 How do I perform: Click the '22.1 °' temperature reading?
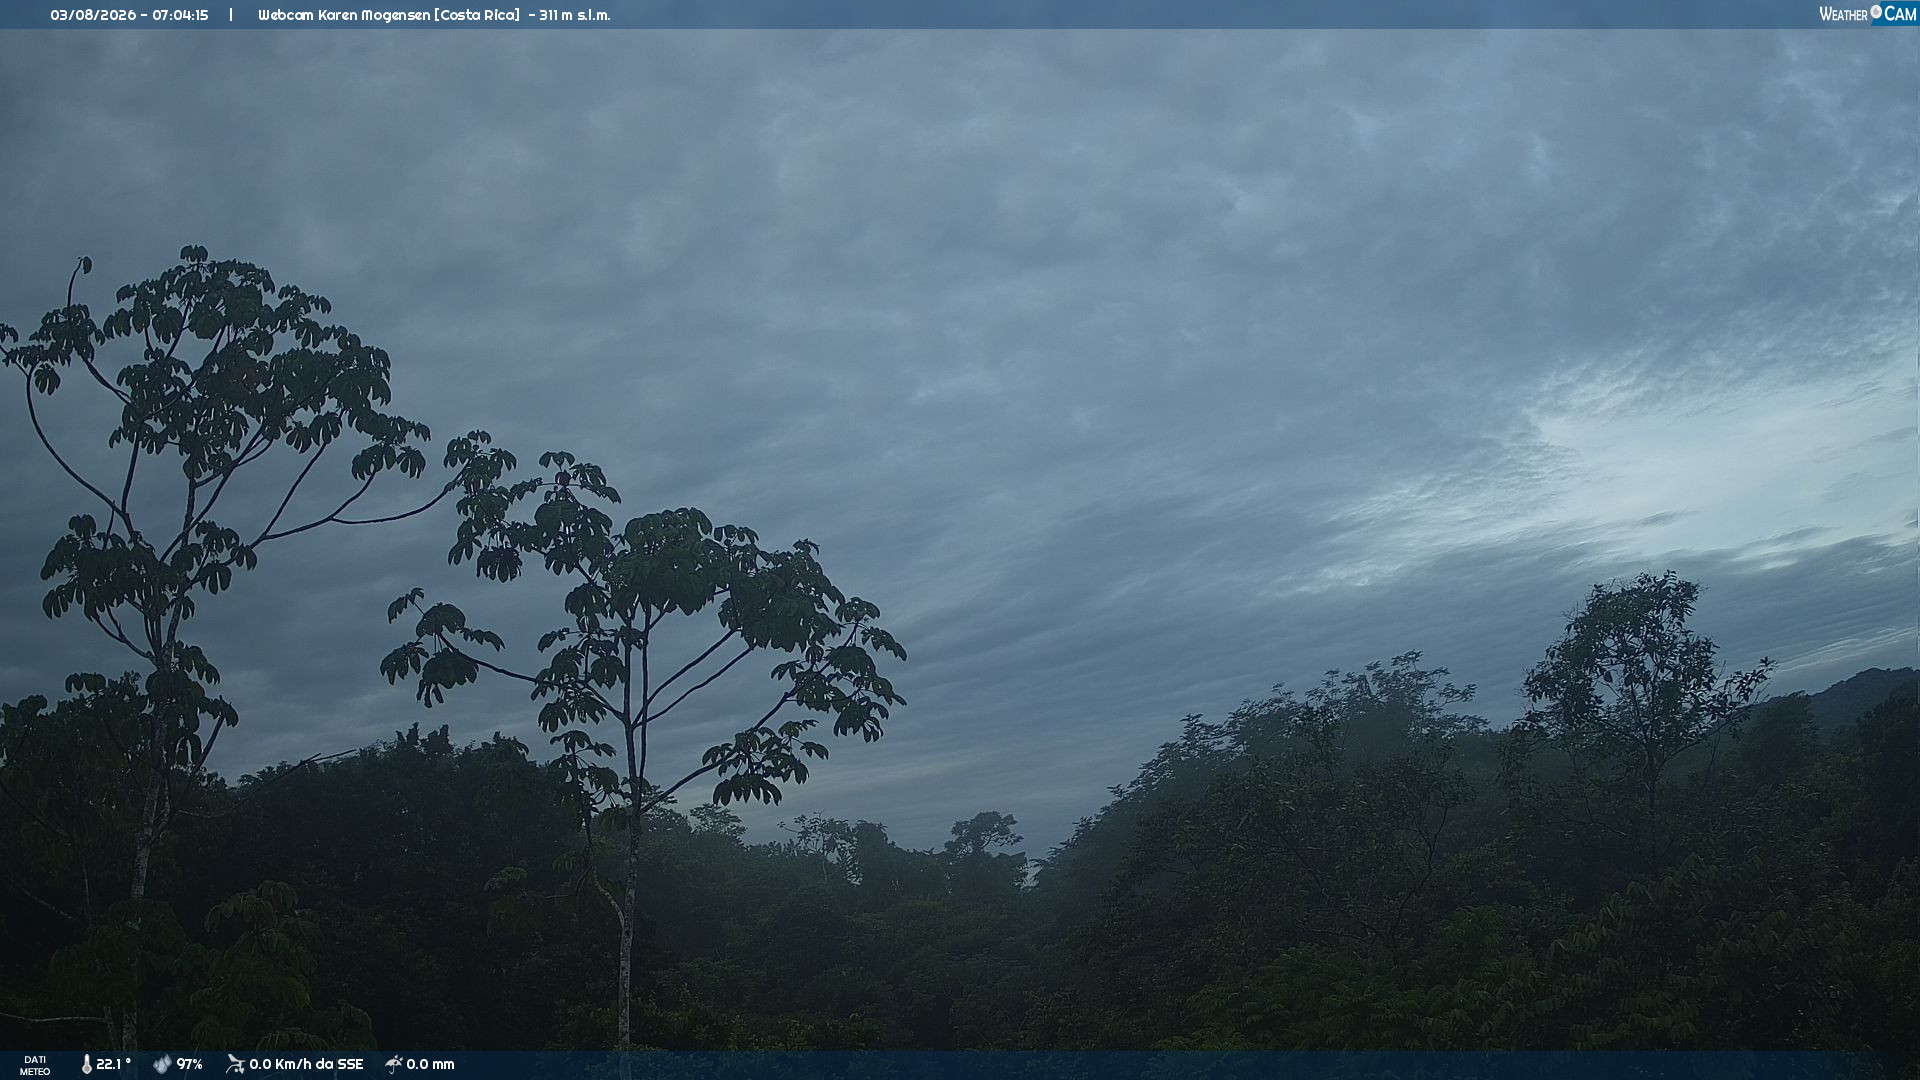114,1064
